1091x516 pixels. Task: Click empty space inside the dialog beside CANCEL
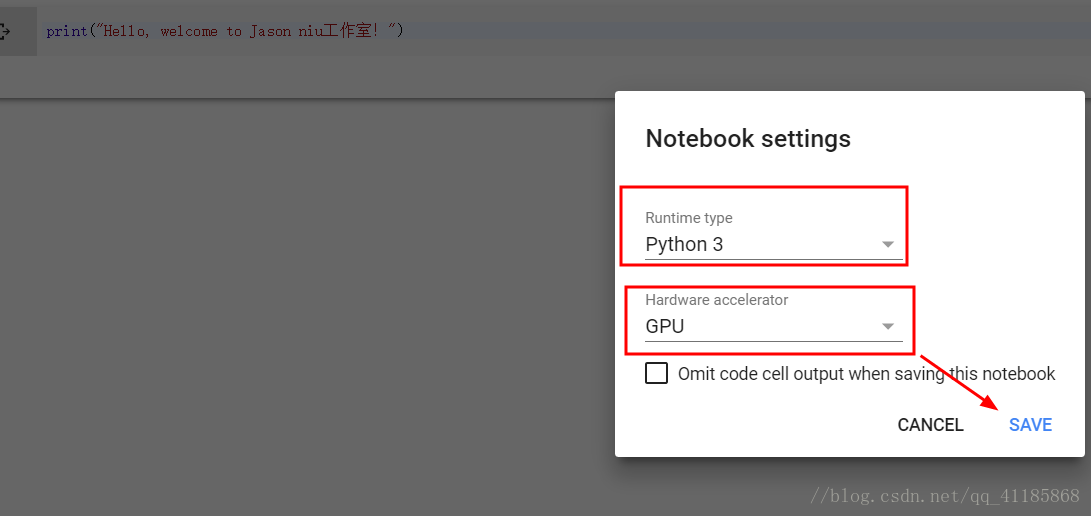pyautogui.click(x=760, y=425)
